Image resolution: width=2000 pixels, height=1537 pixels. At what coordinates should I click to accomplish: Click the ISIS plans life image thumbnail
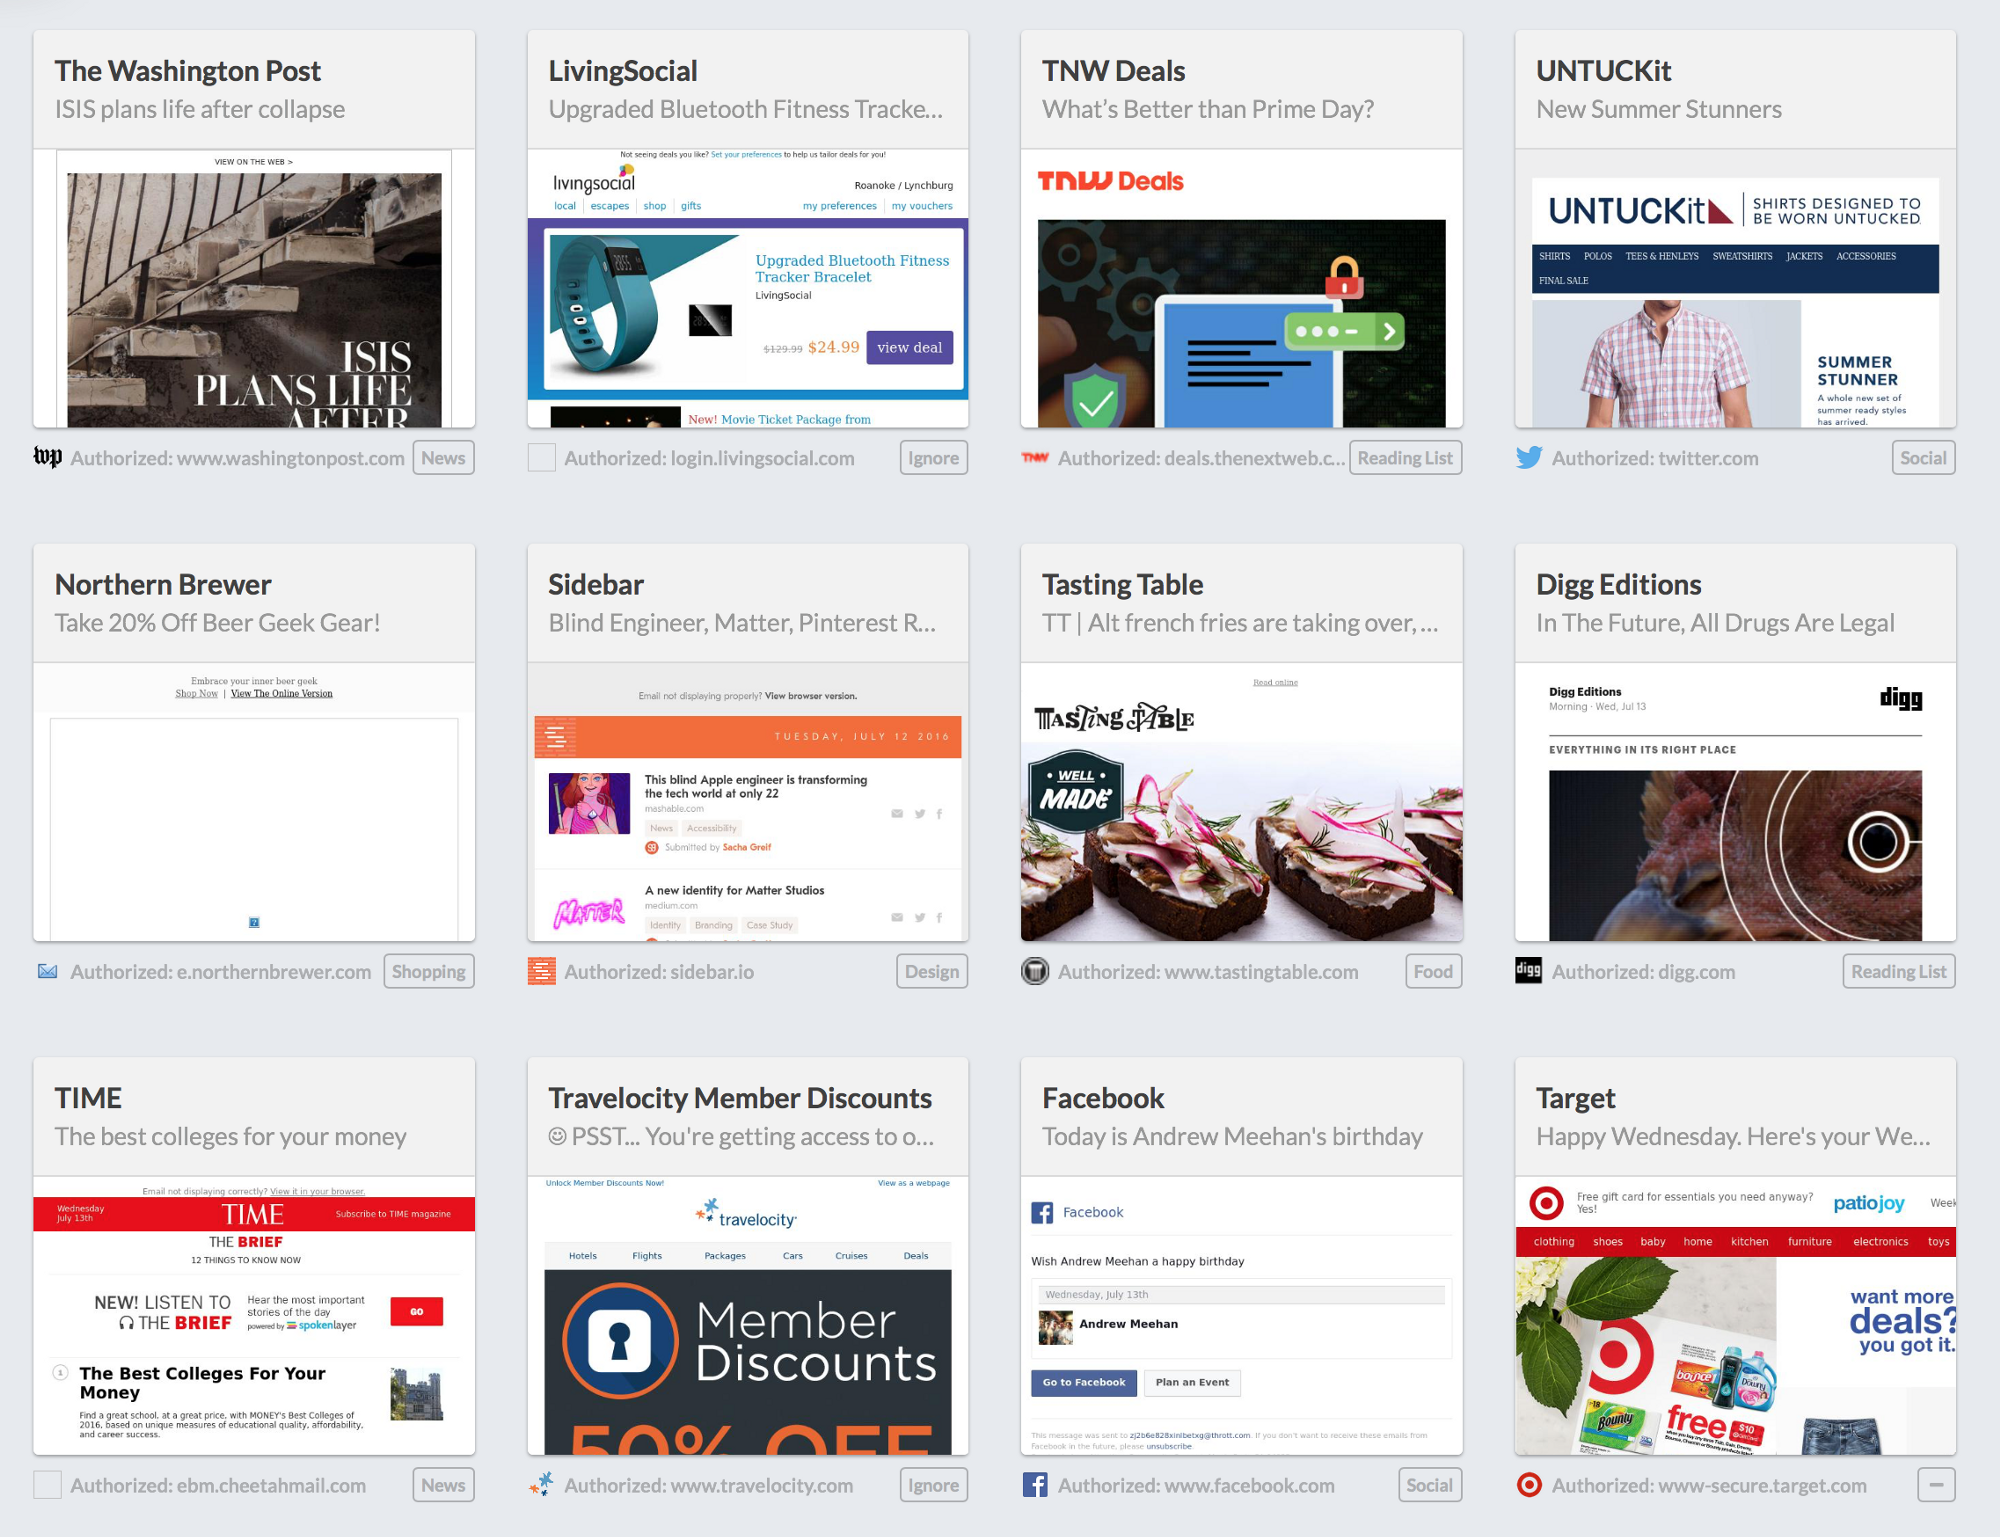(x=254, y=300)
